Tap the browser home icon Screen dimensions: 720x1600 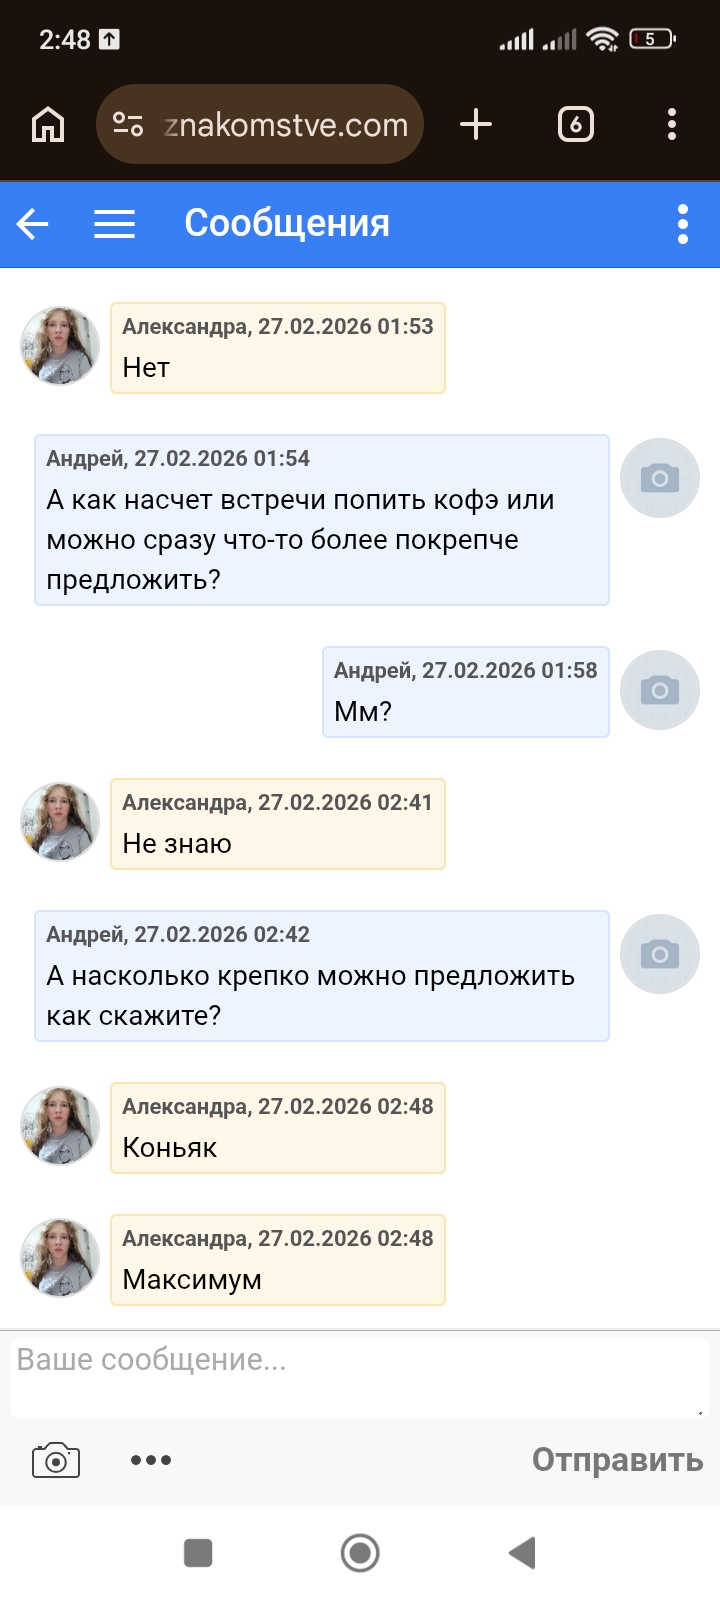[48, 125]
